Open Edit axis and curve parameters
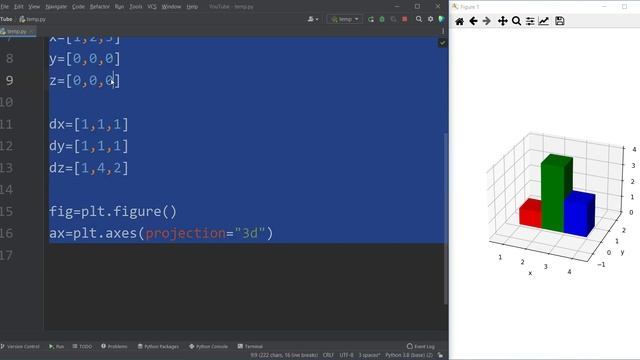The width and height of the screenshot is (640, 360). 544,21
